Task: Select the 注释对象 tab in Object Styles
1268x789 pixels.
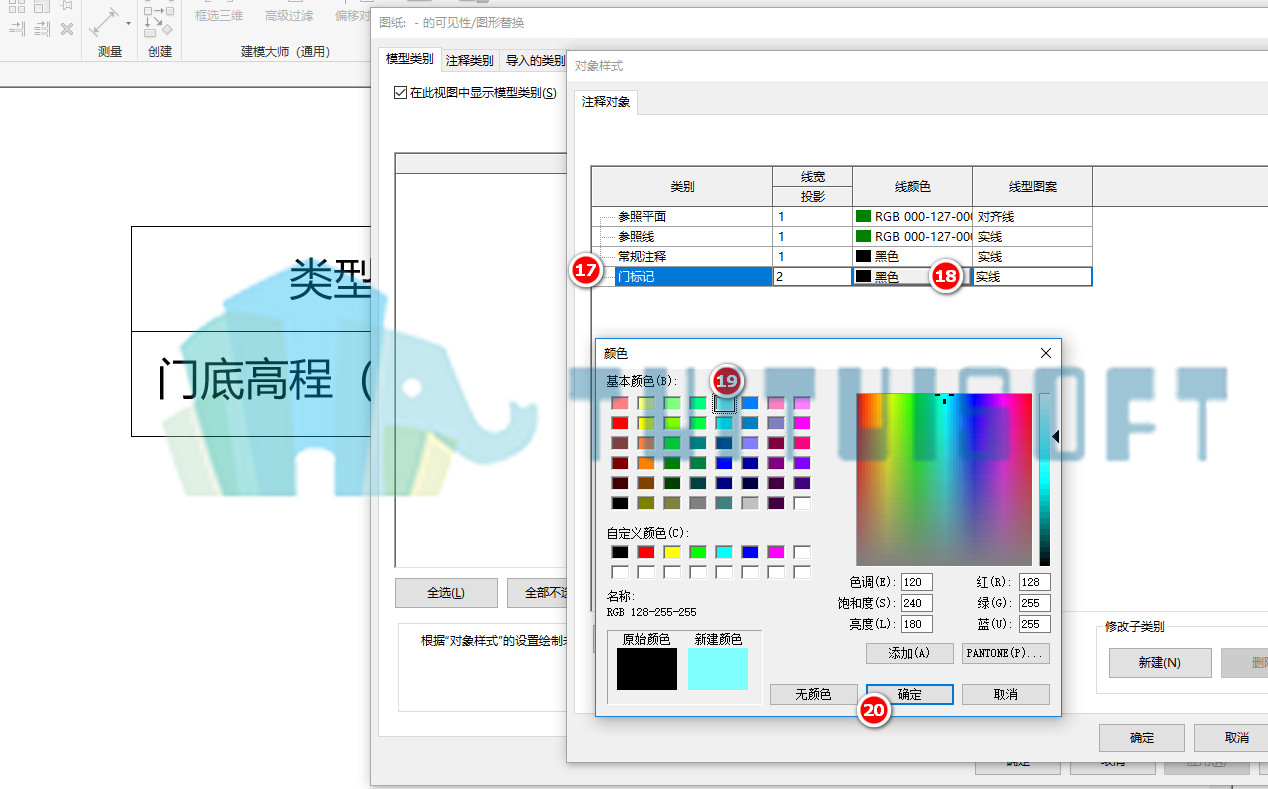Action: [x=606, y=102]
